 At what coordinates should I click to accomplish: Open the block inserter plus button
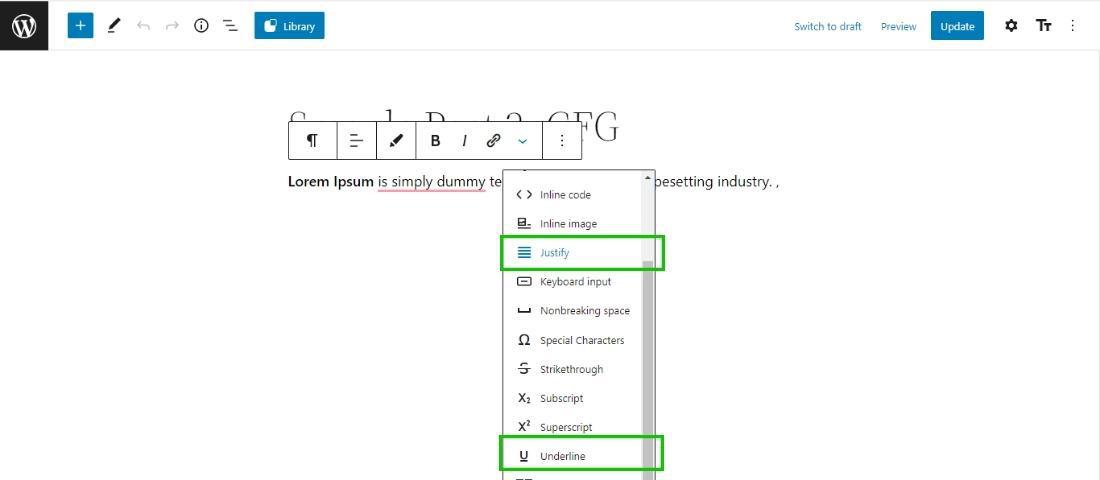click(81, 25)
